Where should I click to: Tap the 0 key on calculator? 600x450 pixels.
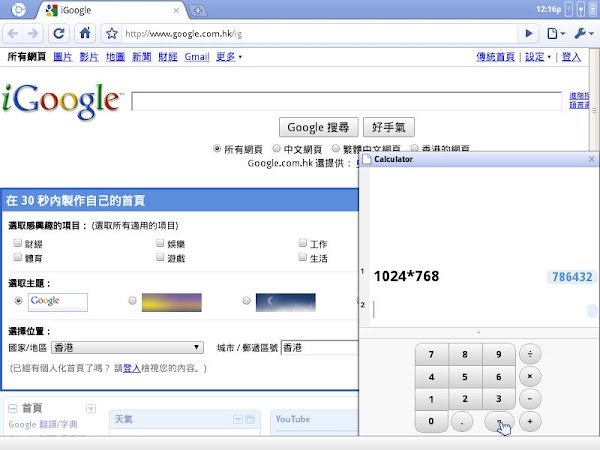coord(431,421)
